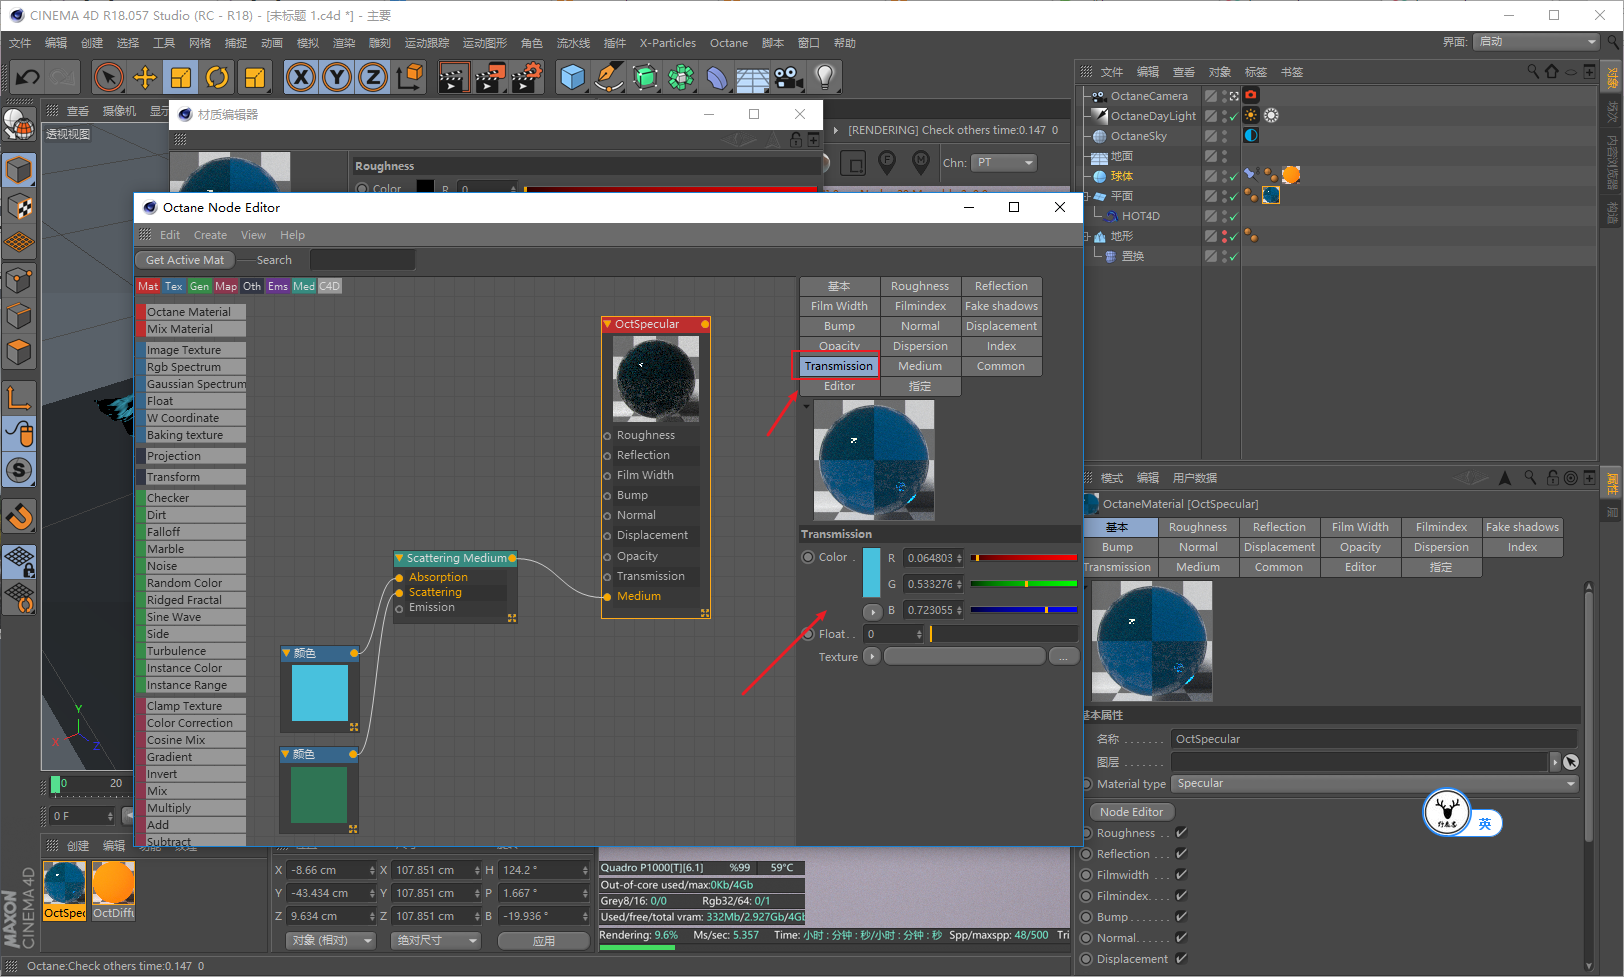Image resolution: width=1624 pixels, height=977 pixels.
Task: Open search icon in Object Manager
Action: click(x=1533, y=72)
